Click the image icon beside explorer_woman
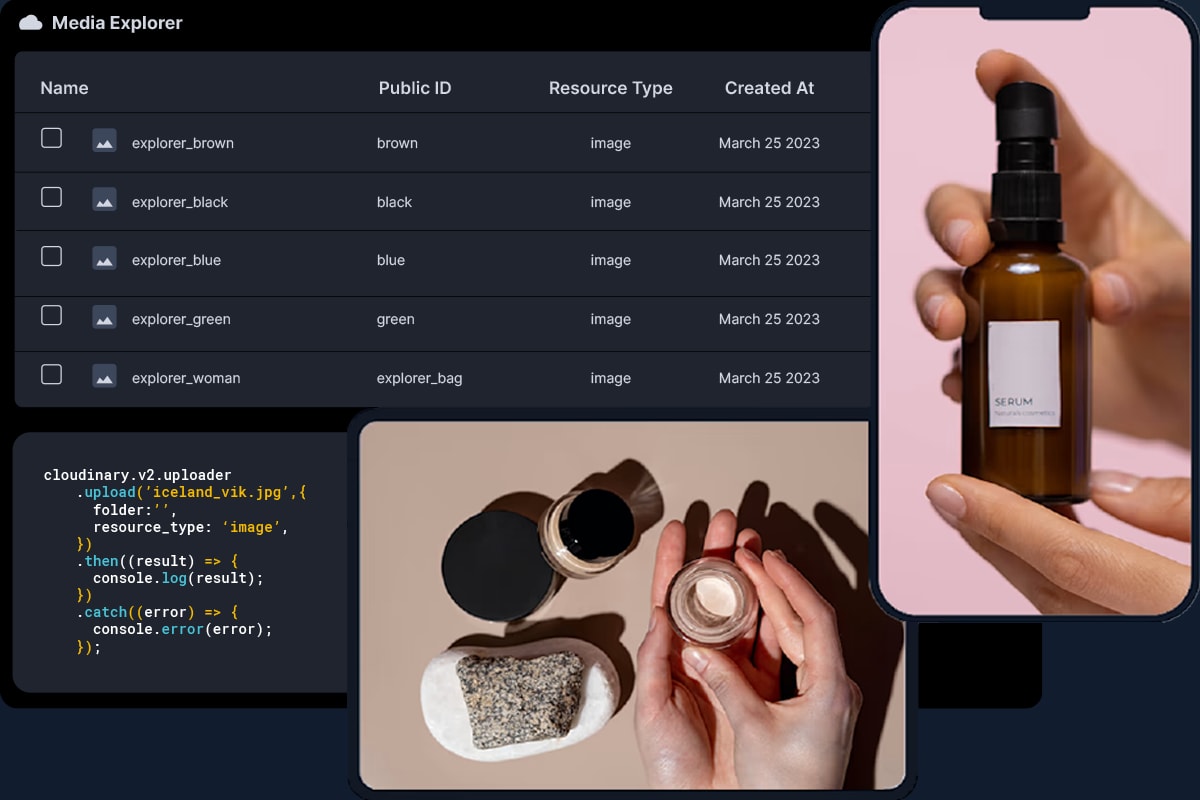The height and width of the screenshot is (800, 1200). (x=104, y=377)
